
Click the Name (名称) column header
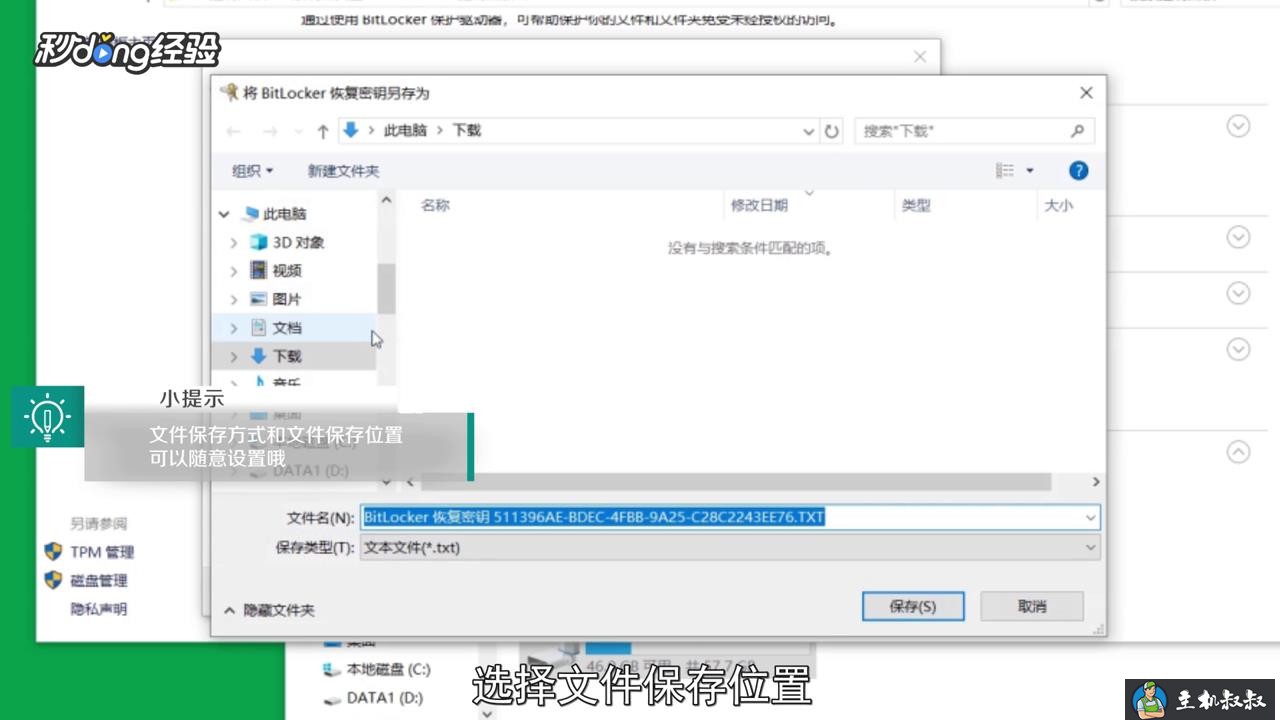[435, 205]
